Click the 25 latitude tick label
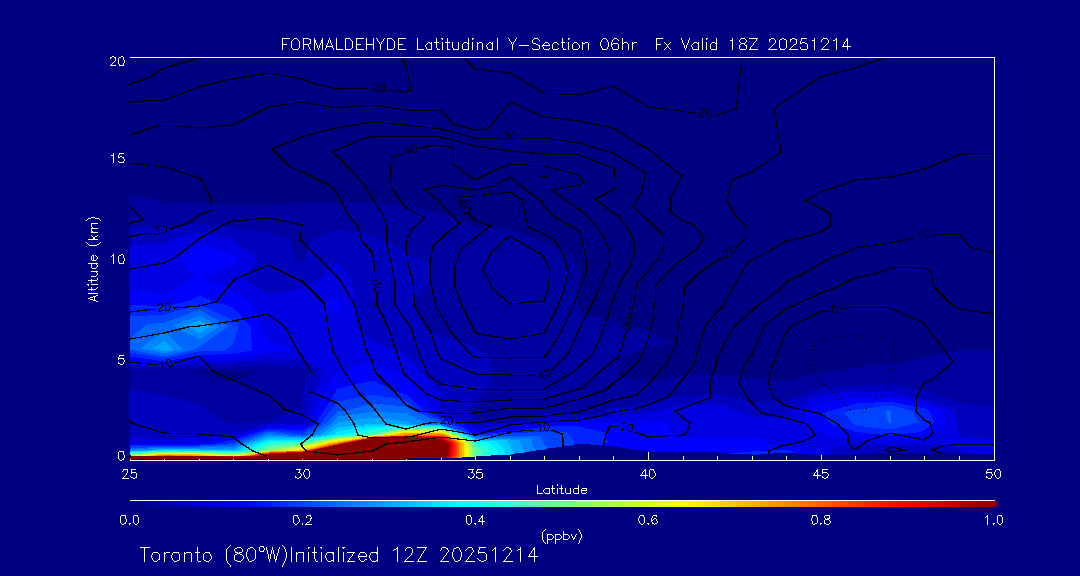 [130, 473]
